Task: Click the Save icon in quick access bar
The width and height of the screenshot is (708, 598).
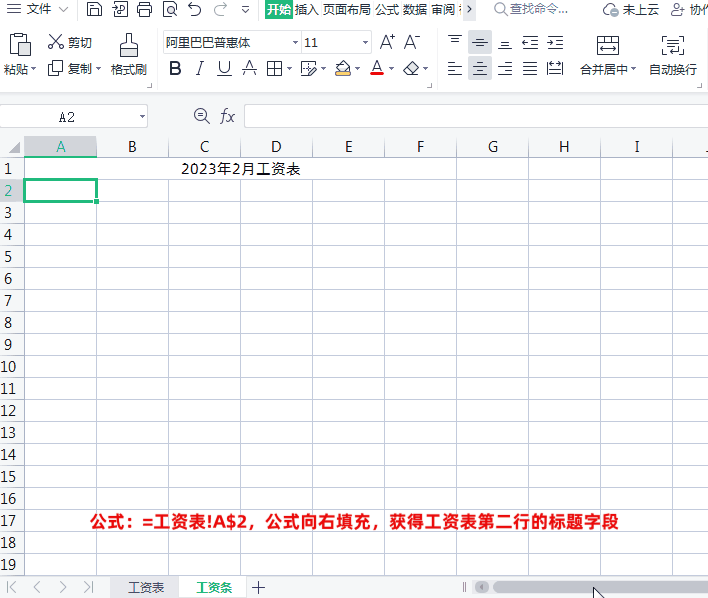Action: [x=94, y=9]
